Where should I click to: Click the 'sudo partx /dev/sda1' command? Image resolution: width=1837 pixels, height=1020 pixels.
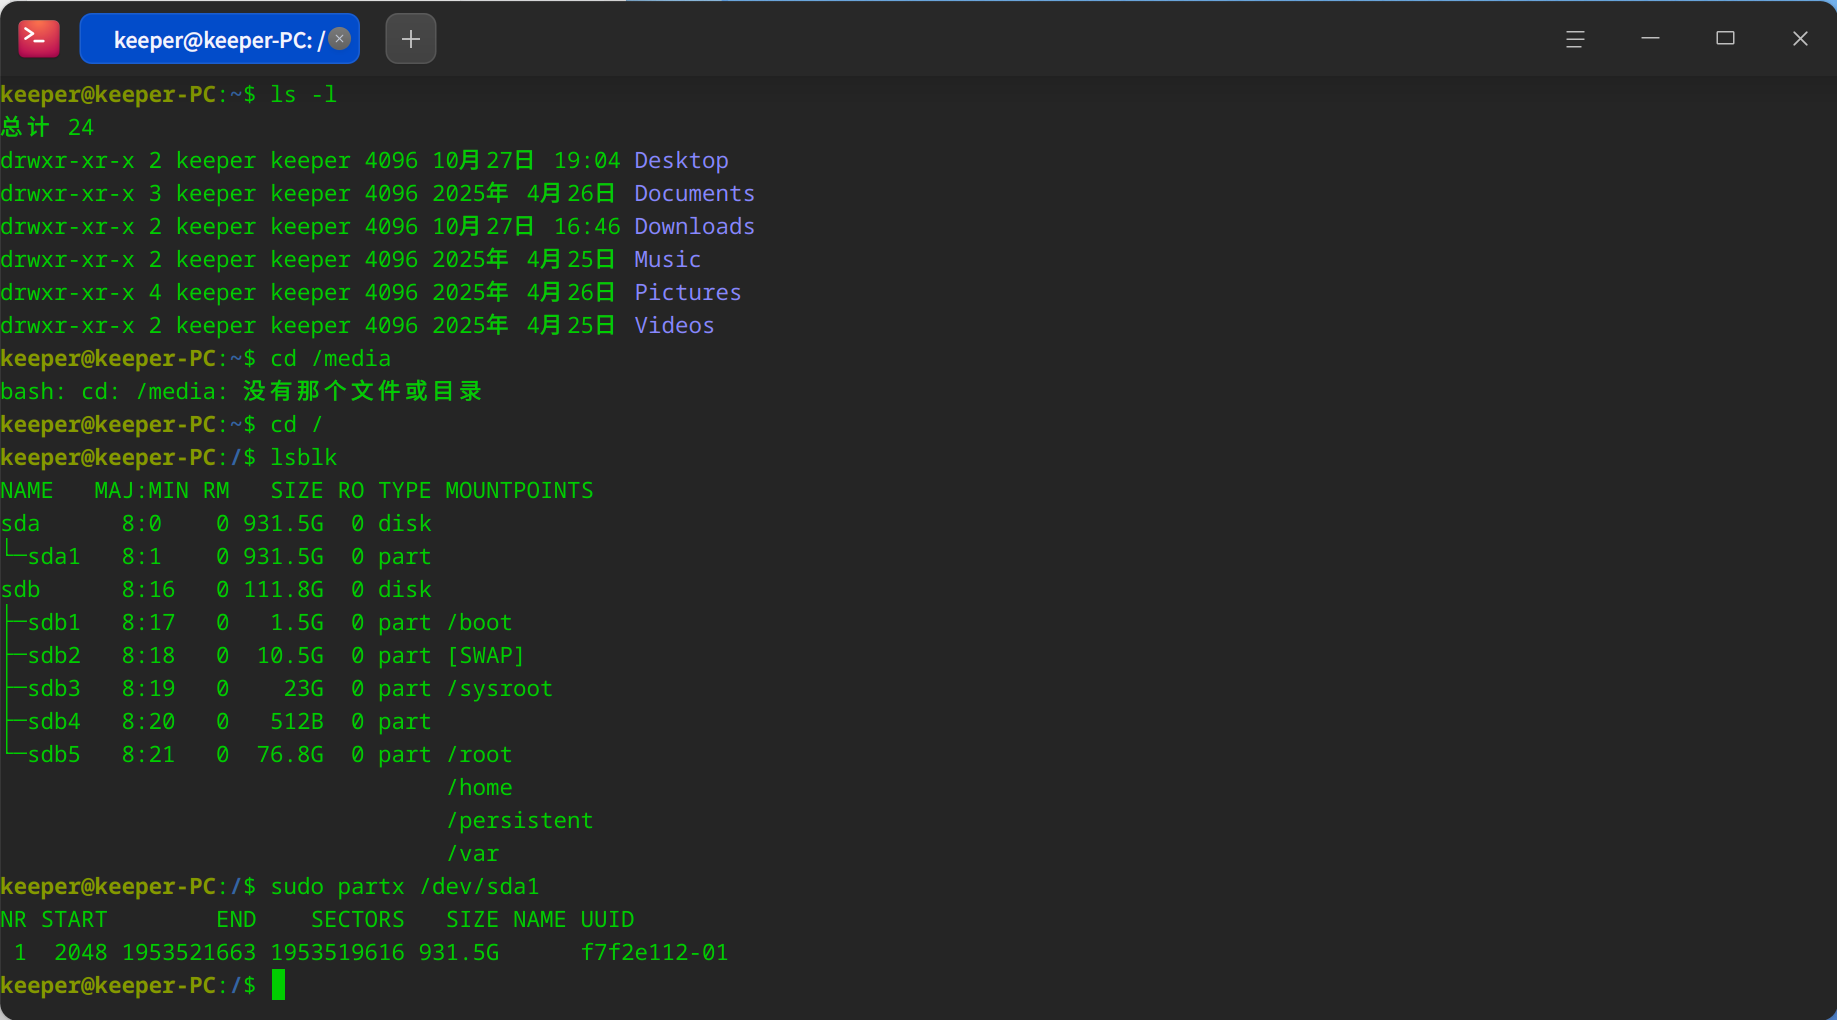click(405, 886)
